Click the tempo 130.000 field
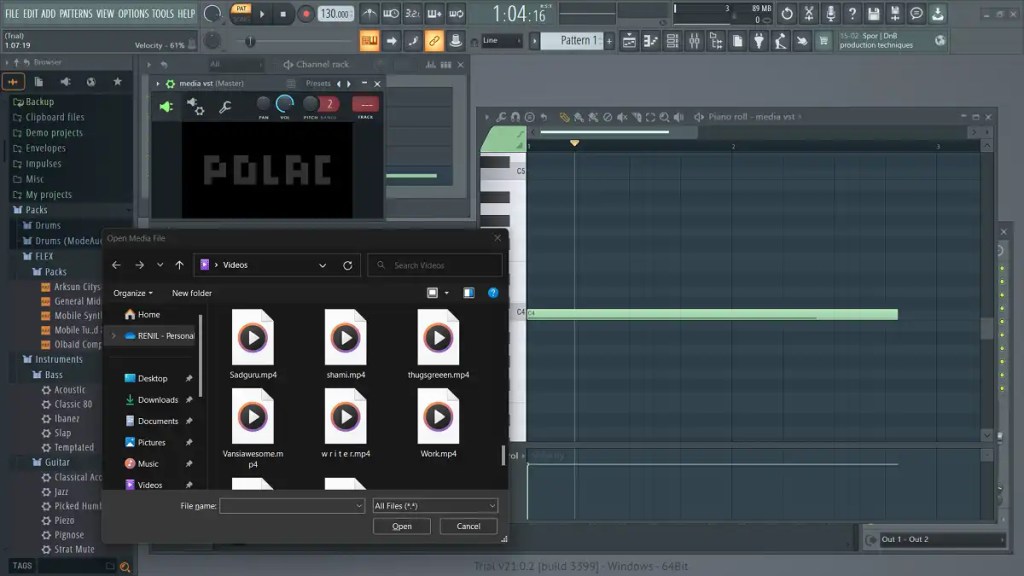This screenshot has height=576, width=1024. pyautogui.click(x=336, y=14)
